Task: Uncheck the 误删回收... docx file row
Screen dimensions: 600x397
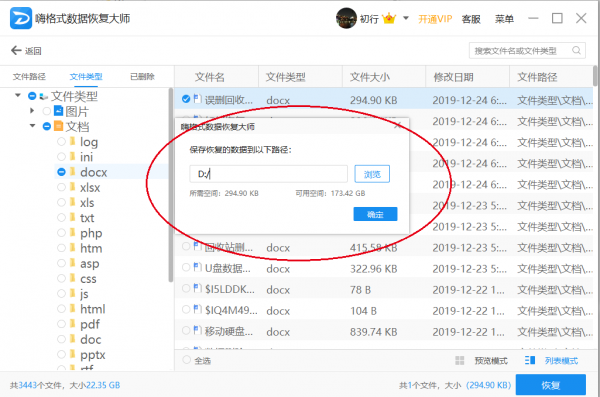Action: pyautogui.click(x=186, y=99)
